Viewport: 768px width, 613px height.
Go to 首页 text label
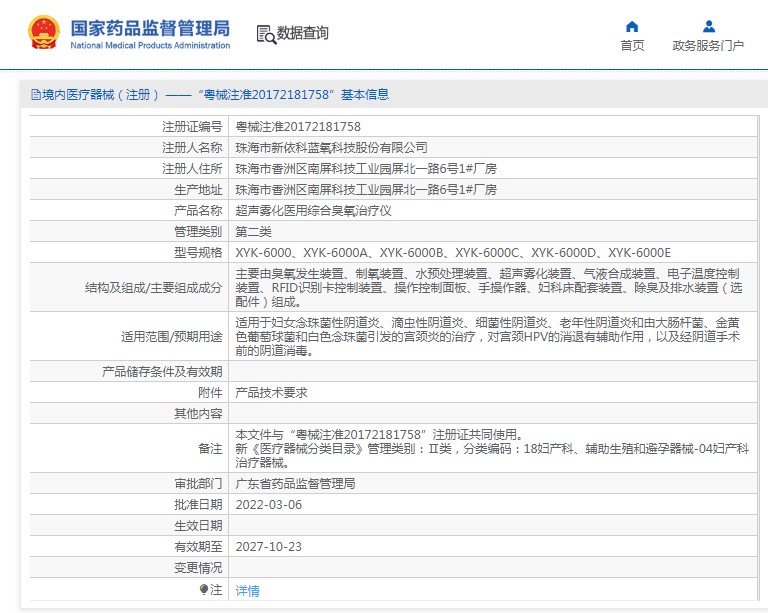[x=632, y=46]
